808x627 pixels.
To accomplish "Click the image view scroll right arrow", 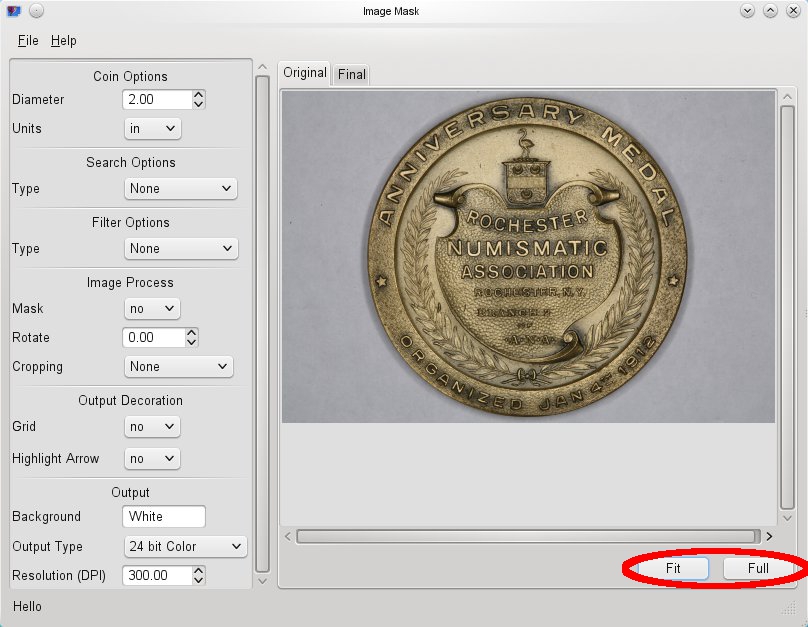I will coord(769,537).
